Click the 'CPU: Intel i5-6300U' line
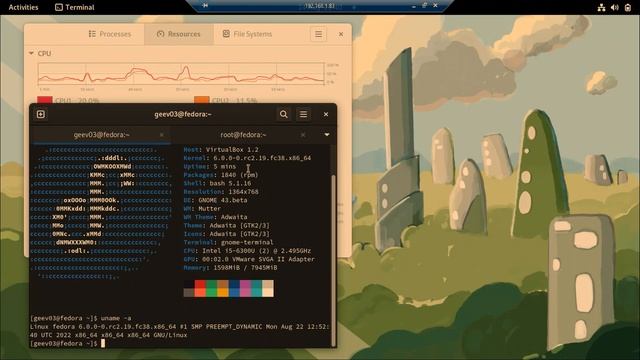Viewport: 640px width, 360px height. click(x=247, y=251)
